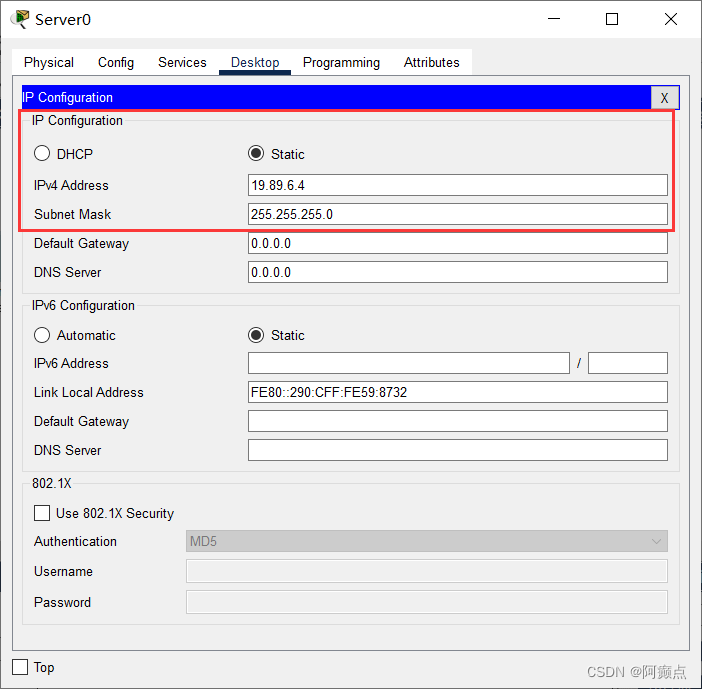Image resolution: width=702 pixels, height=689 pixels.
Task: Select the DHCP radio button
Action: click(x=42, y=154)
